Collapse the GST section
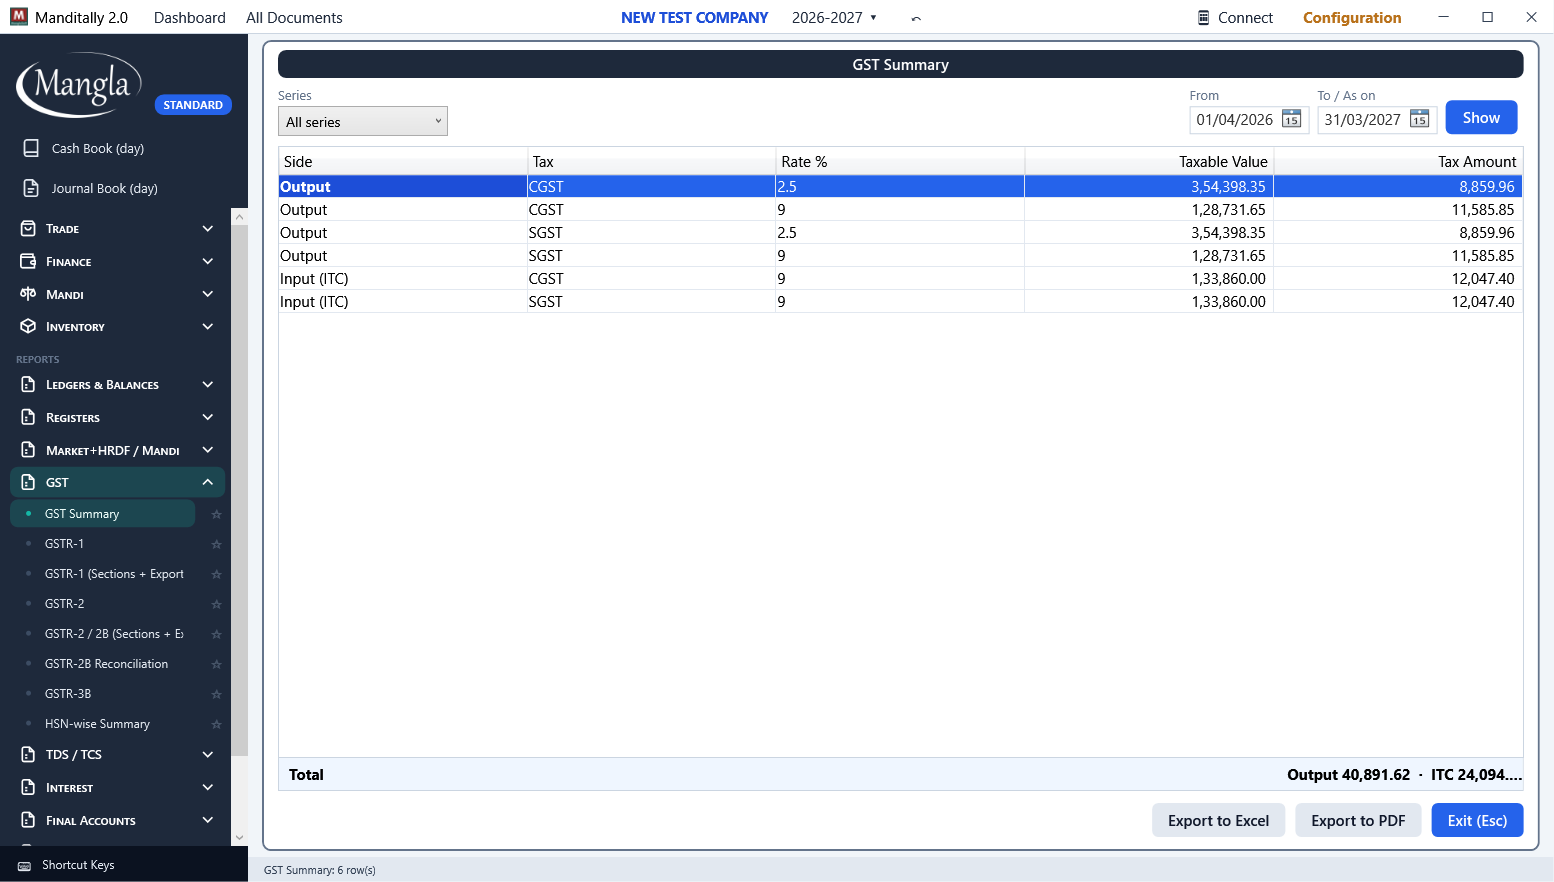 pos(207,482)
